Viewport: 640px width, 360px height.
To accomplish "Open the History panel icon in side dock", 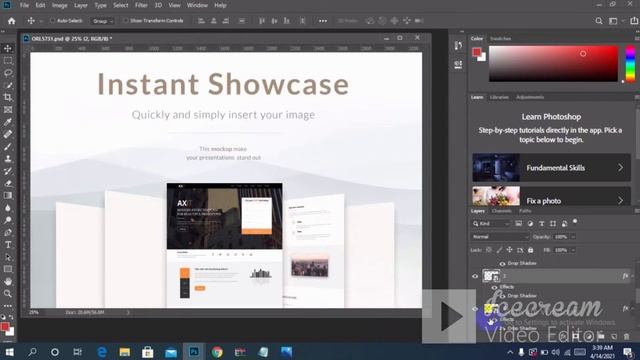I will tap(458, 45).
